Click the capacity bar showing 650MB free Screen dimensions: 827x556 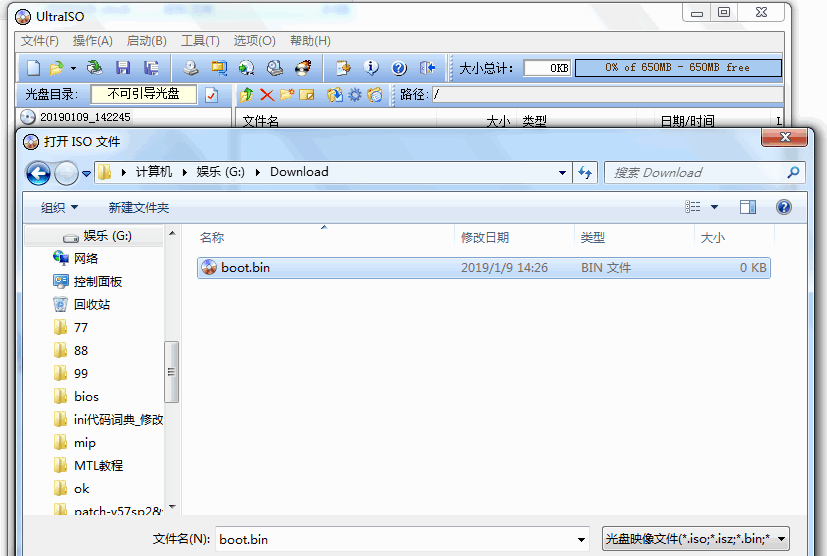678,68
